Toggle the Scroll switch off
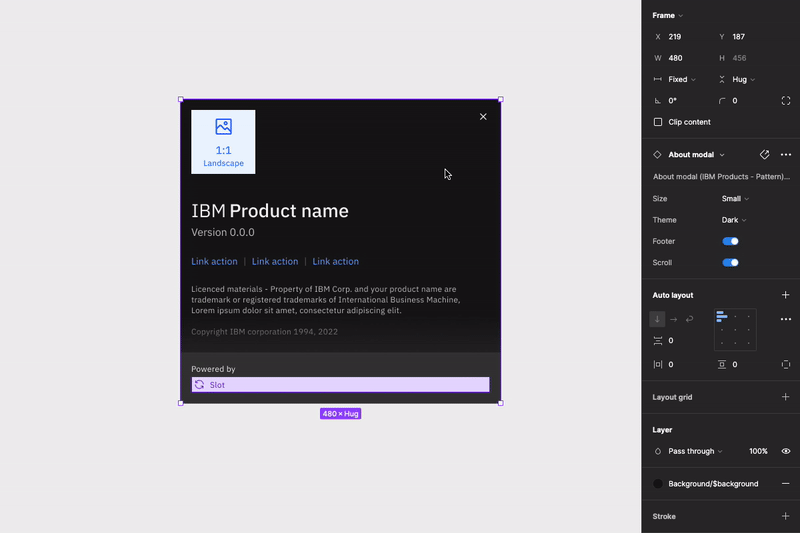800x533 pixels. tap(730, 263)
